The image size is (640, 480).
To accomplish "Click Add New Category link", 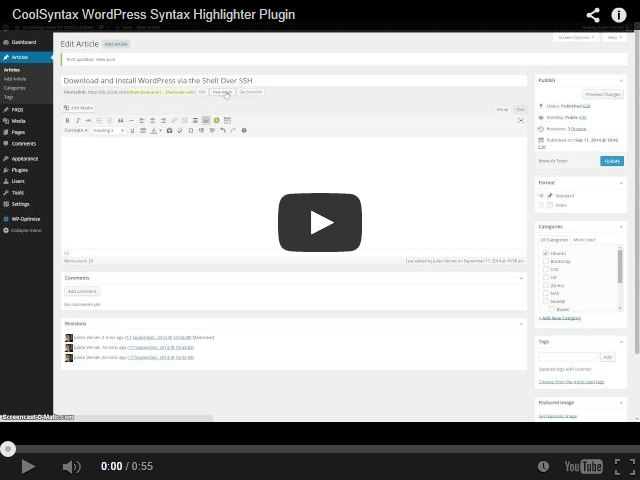I will 560,318.
